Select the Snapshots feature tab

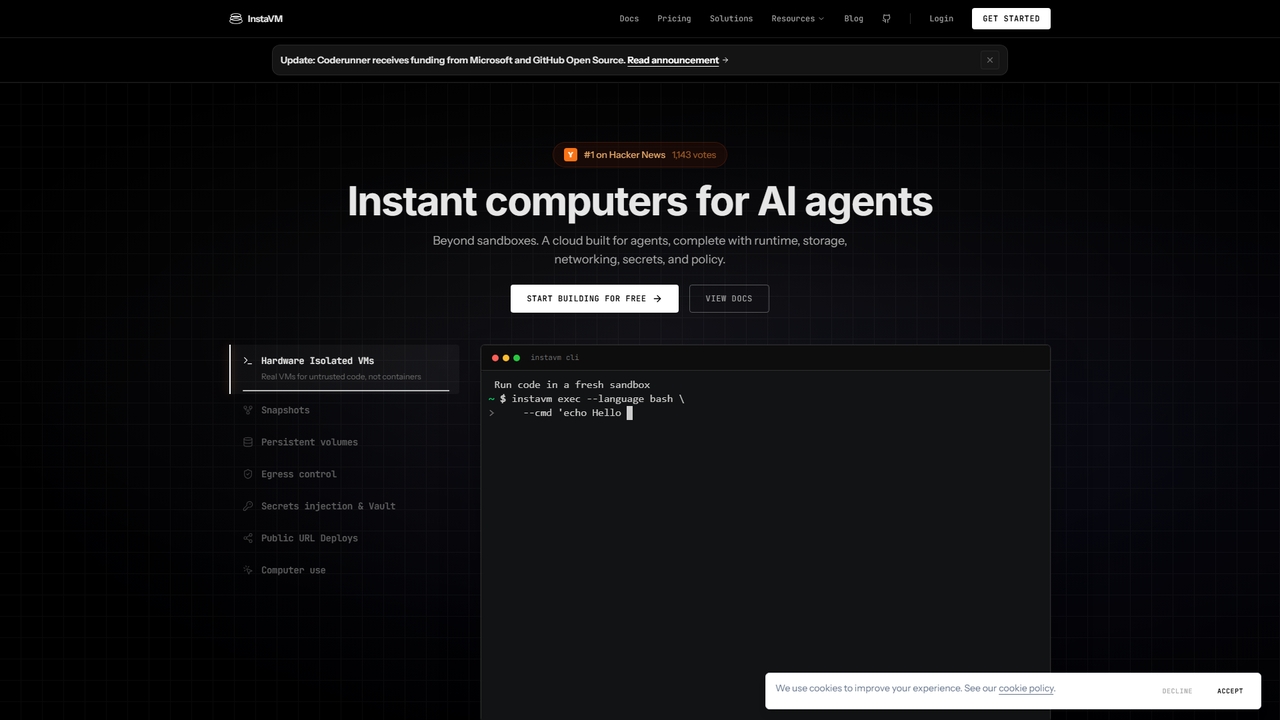tap(344, 410)
